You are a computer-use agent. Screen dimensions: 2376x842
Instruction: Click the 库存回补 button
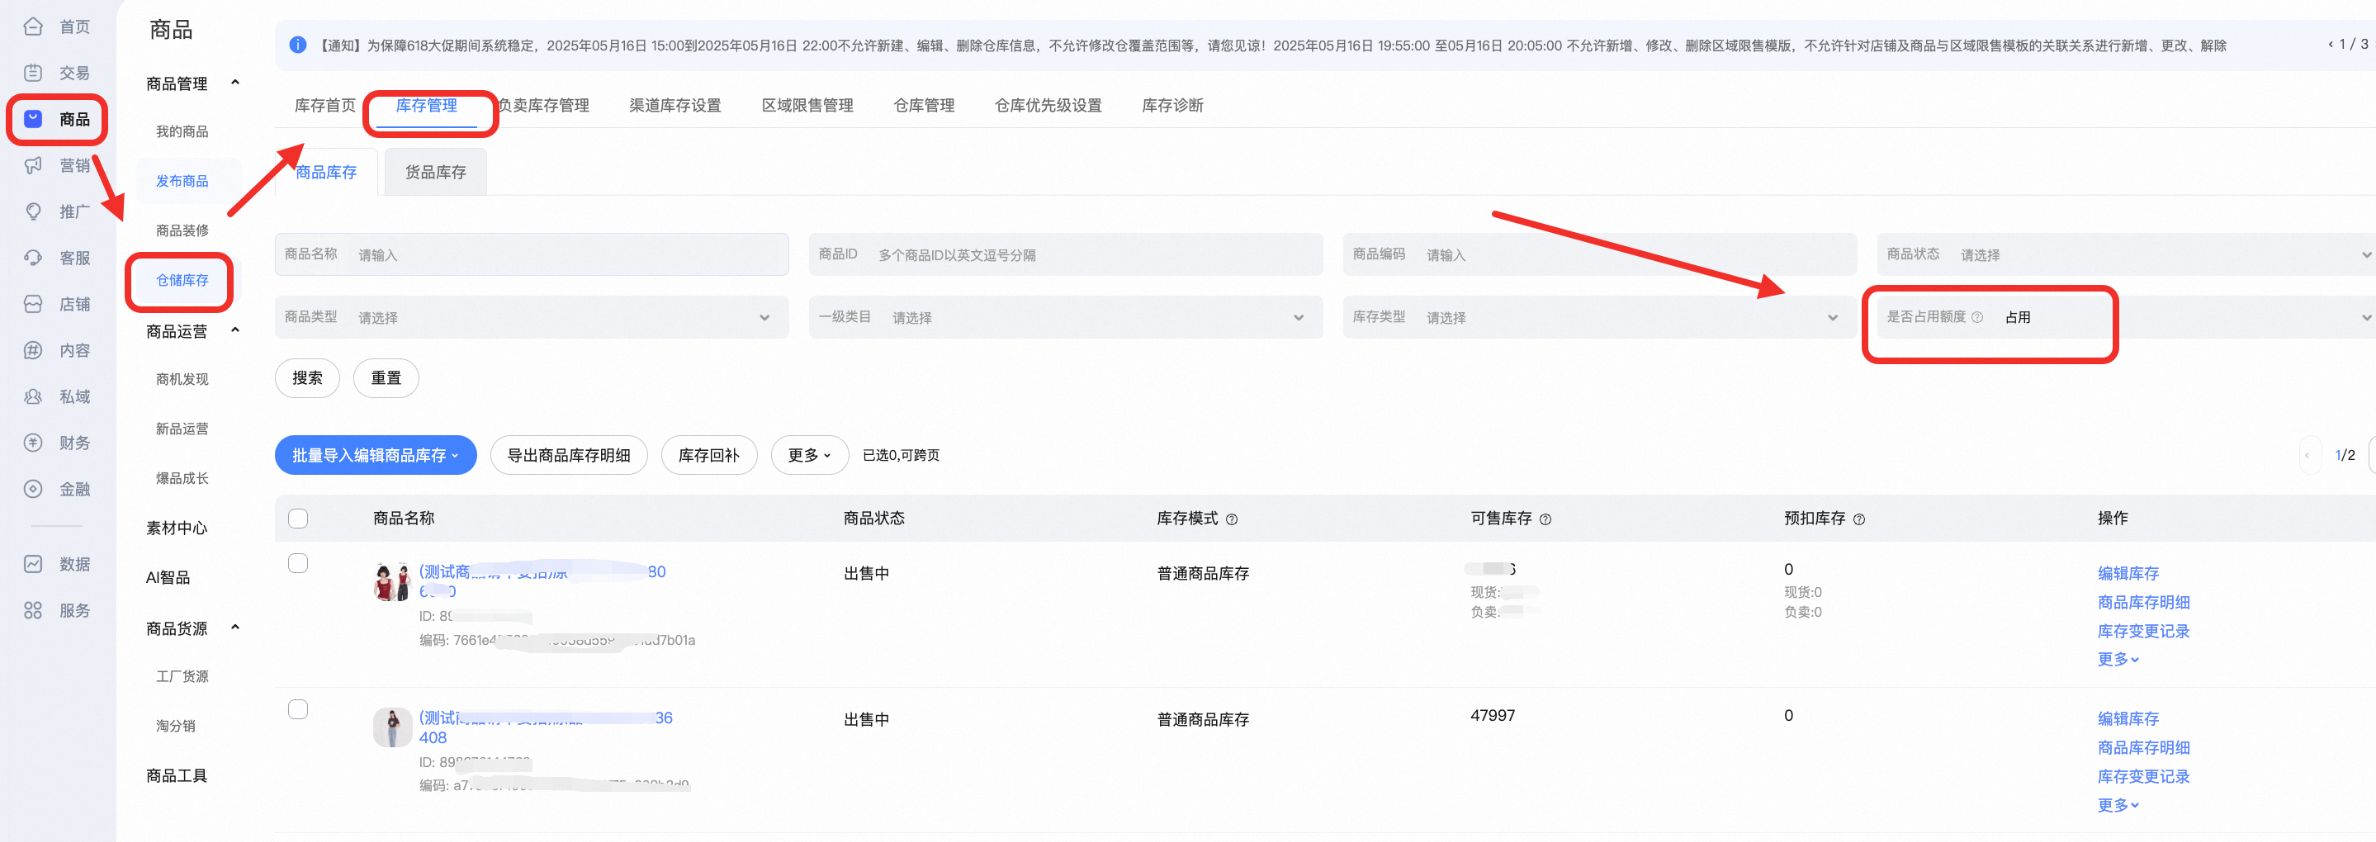(x=709, y=455)
